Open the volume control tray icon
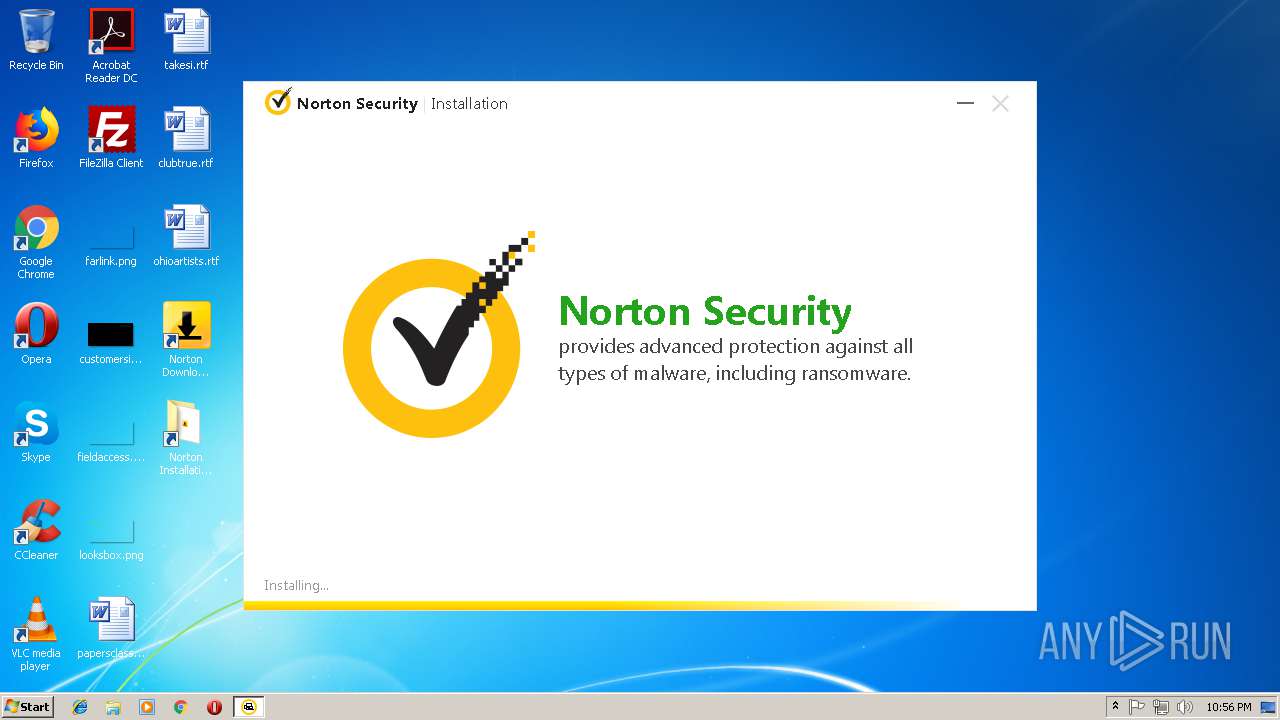The width and height of the screenshot is (1280, 720). (x=1185, y=707)
